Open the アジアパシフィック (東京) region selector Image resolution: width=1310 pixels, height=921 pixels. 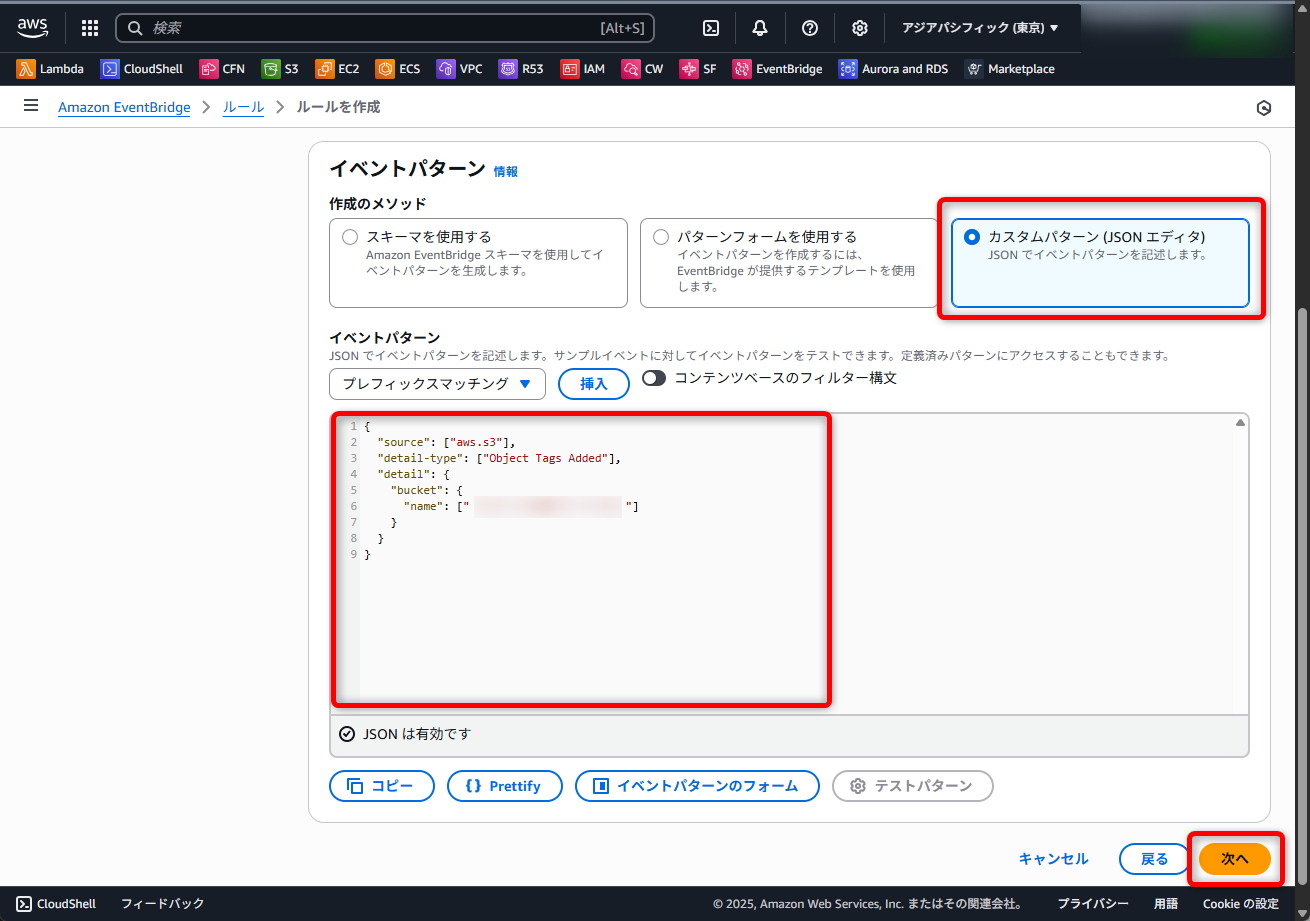pyautogui.click(x=980, y=28)
